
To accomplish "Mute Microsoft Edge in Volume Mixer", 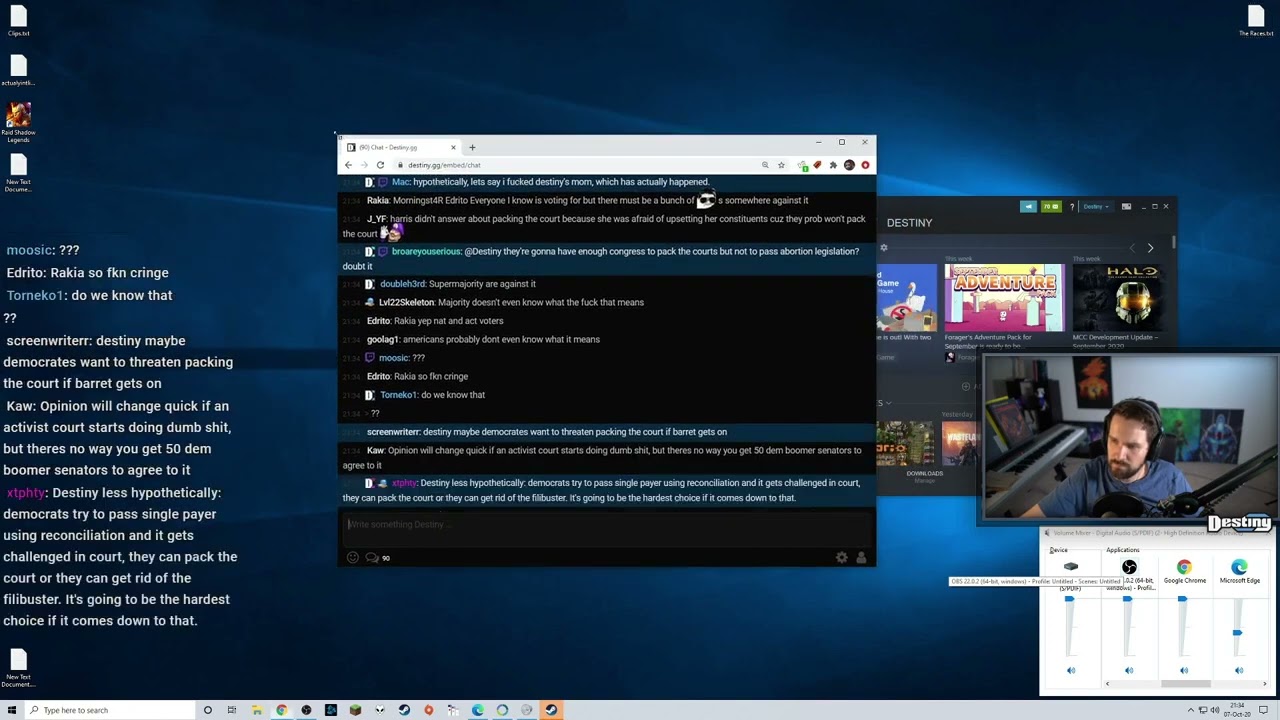I will tap(1239, 671).
